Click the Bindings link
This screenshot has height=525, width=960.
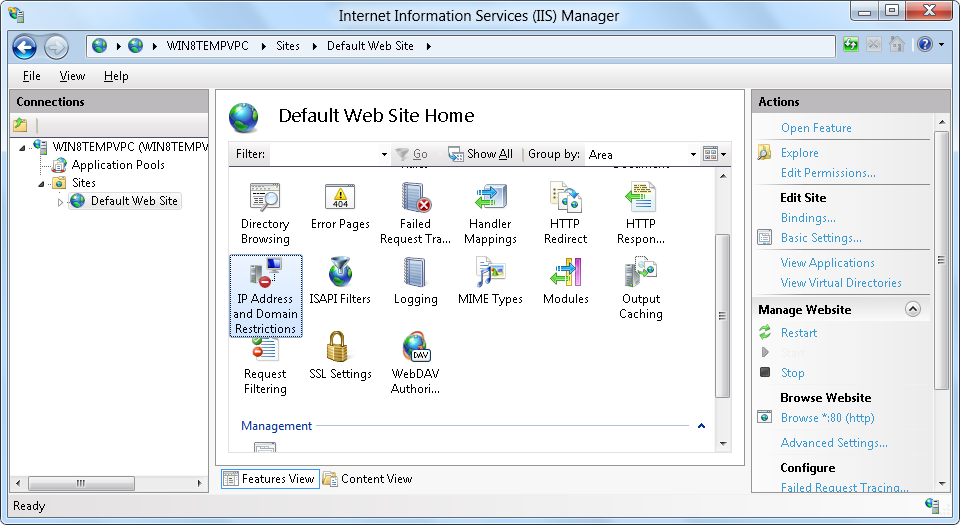[808, 218]
